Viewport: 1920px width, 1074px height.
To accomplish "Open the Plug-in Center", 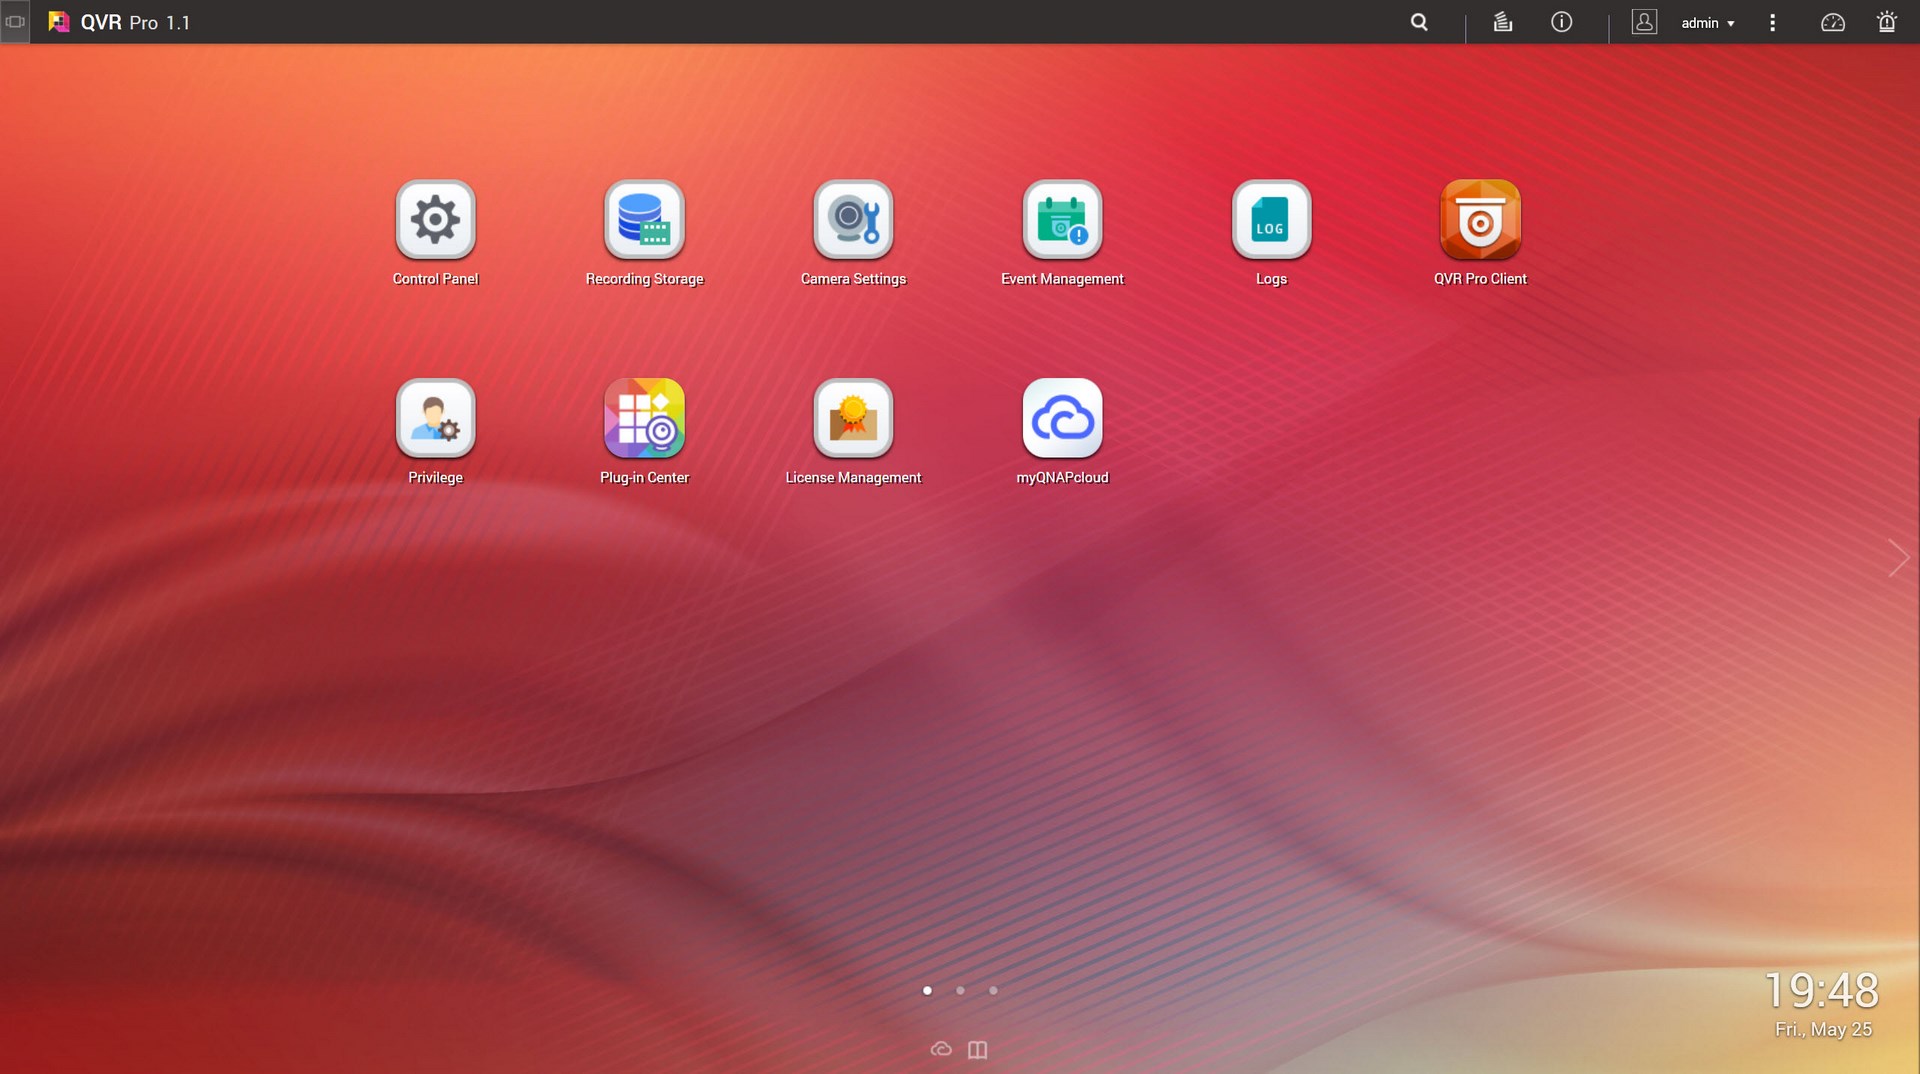I will [x=644, y=418].
